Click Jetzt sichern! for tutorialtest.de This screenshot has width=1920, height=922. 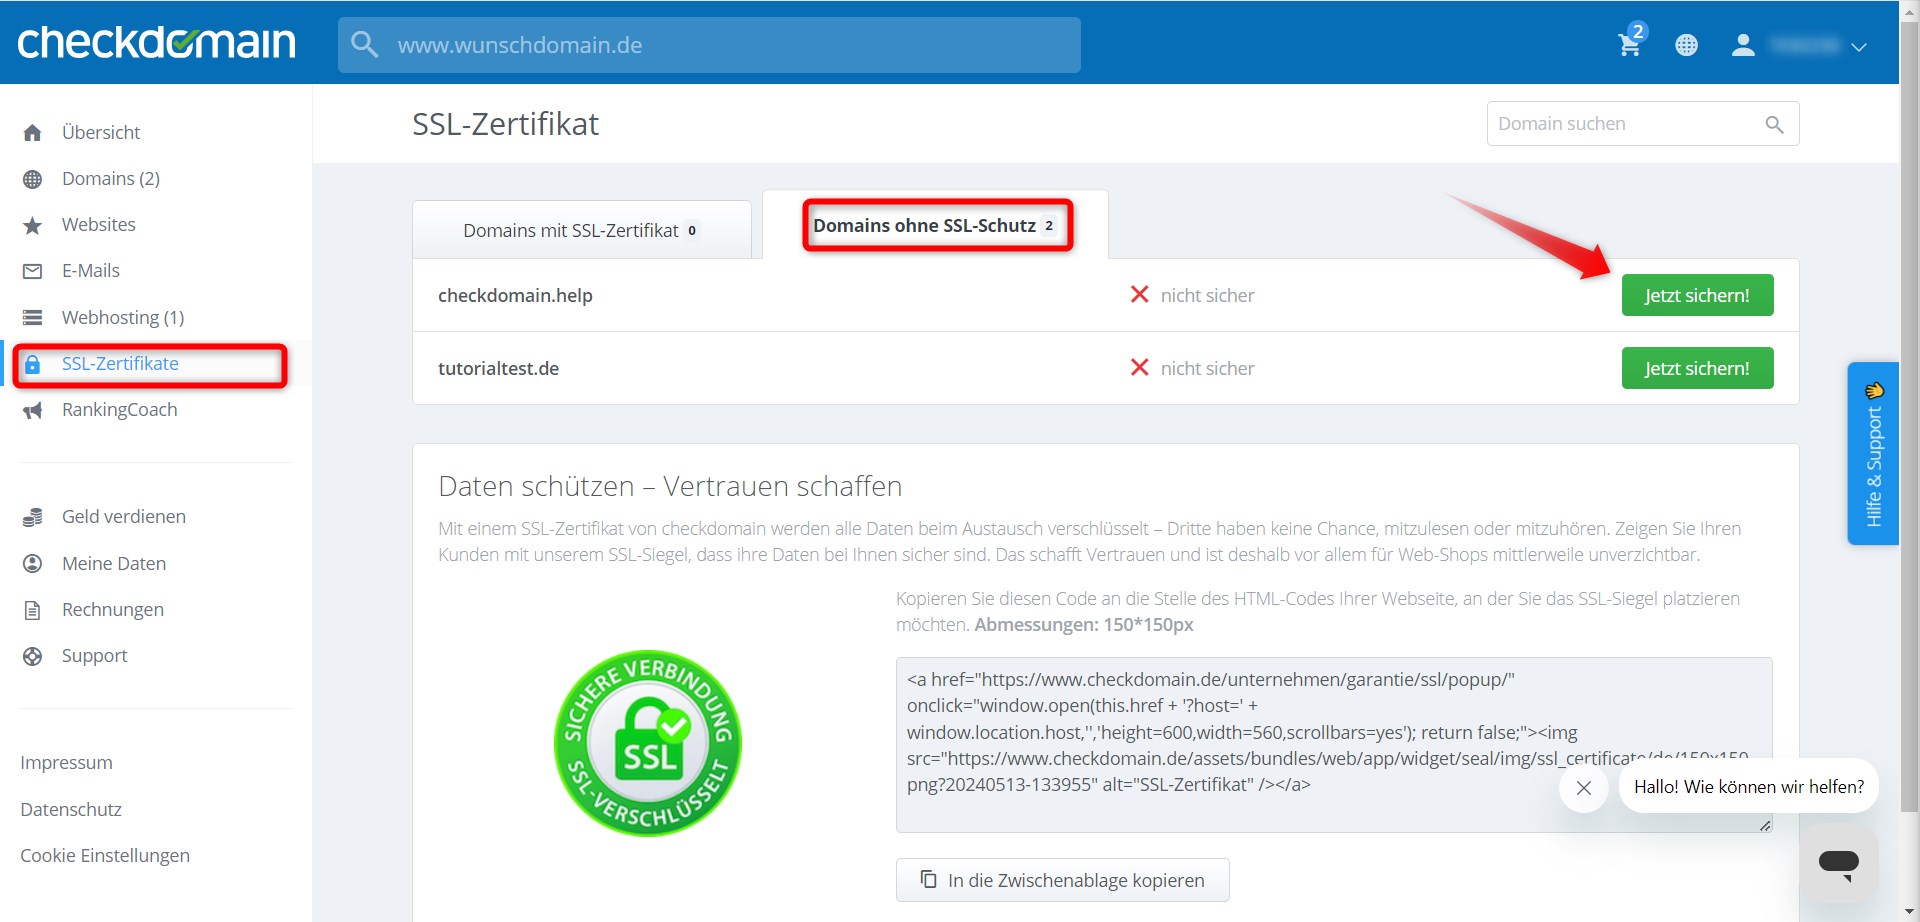coord(1697,368)
